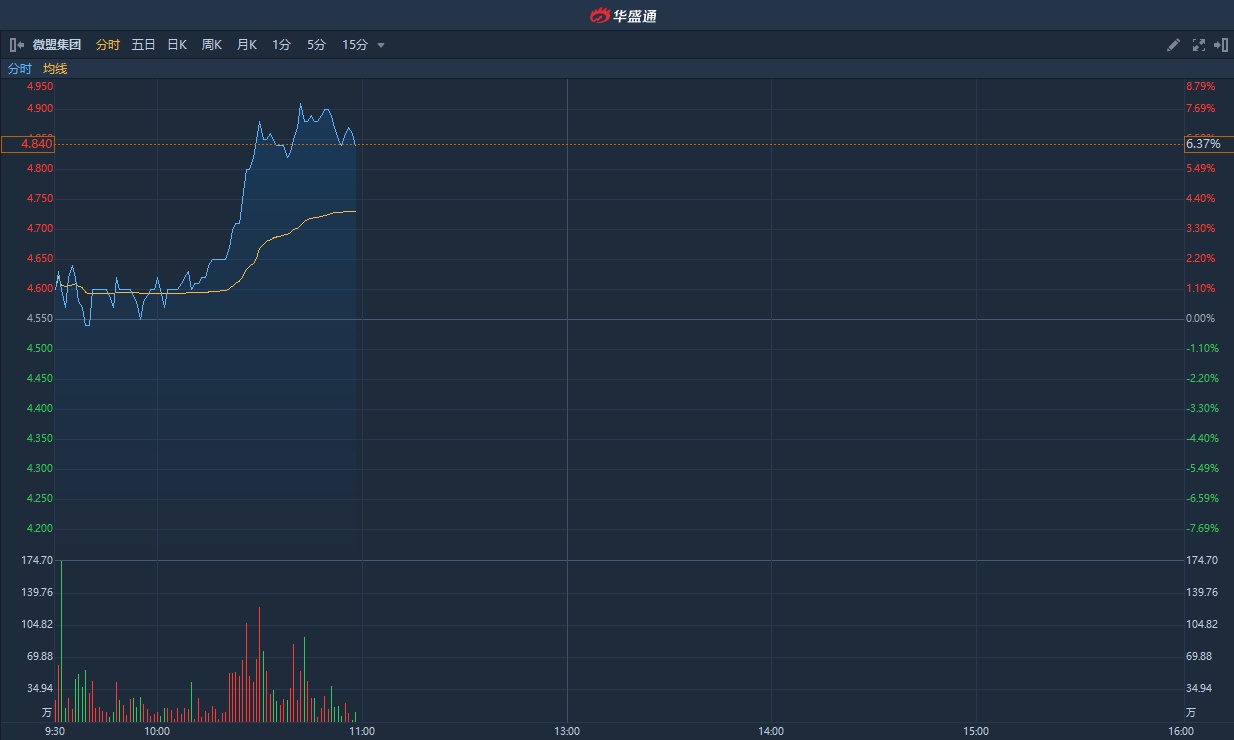This screenshot has height=740, width=1234.
Task: Switch to 分时 intraday chart tab
Action: [108, 45]
